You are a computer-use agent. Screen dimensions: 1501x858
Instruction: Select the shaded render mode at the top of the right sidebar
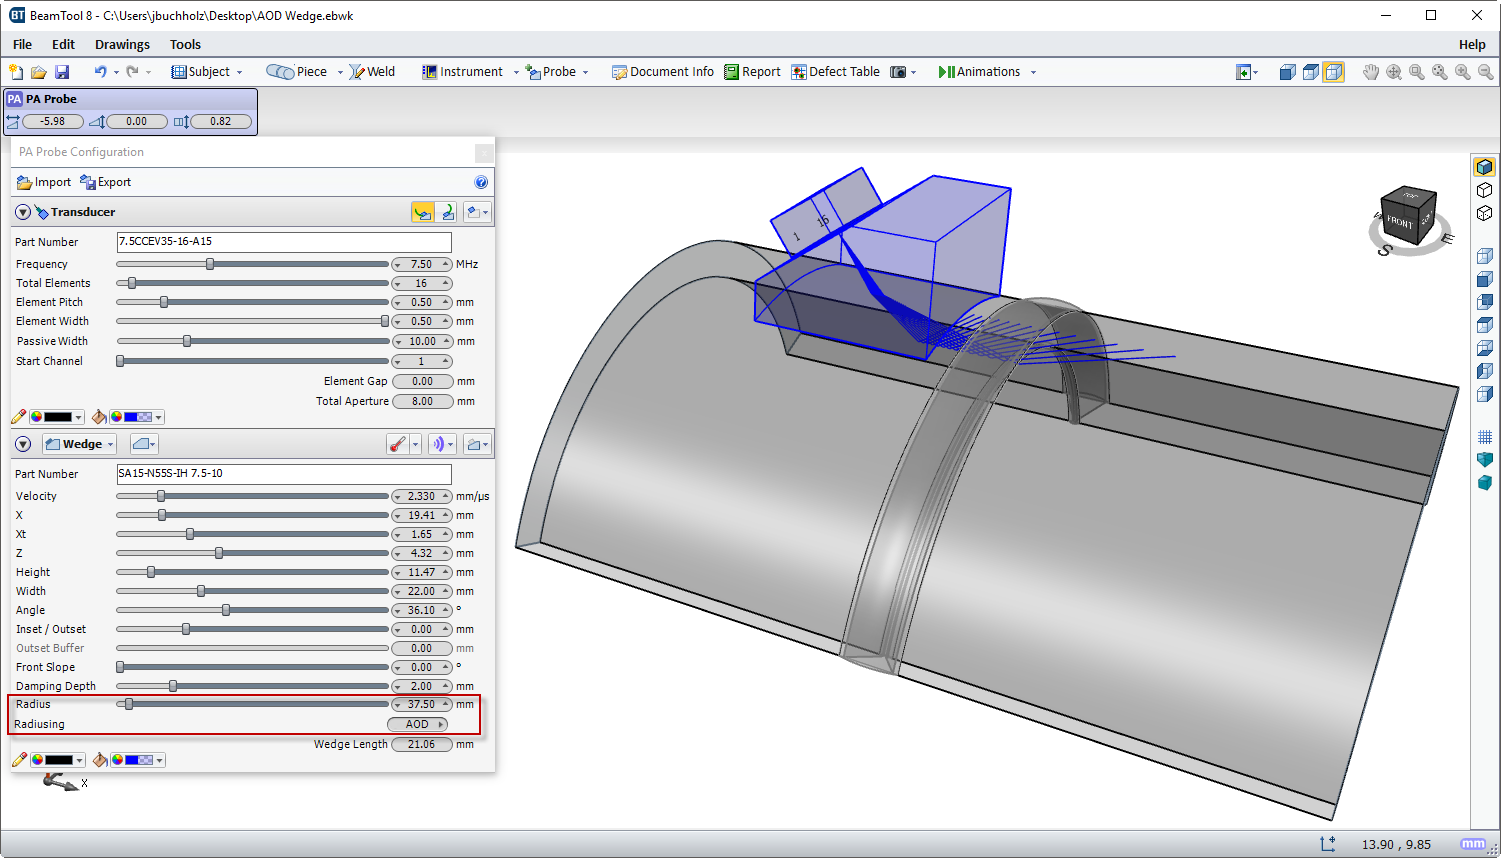click(1485, 167)
